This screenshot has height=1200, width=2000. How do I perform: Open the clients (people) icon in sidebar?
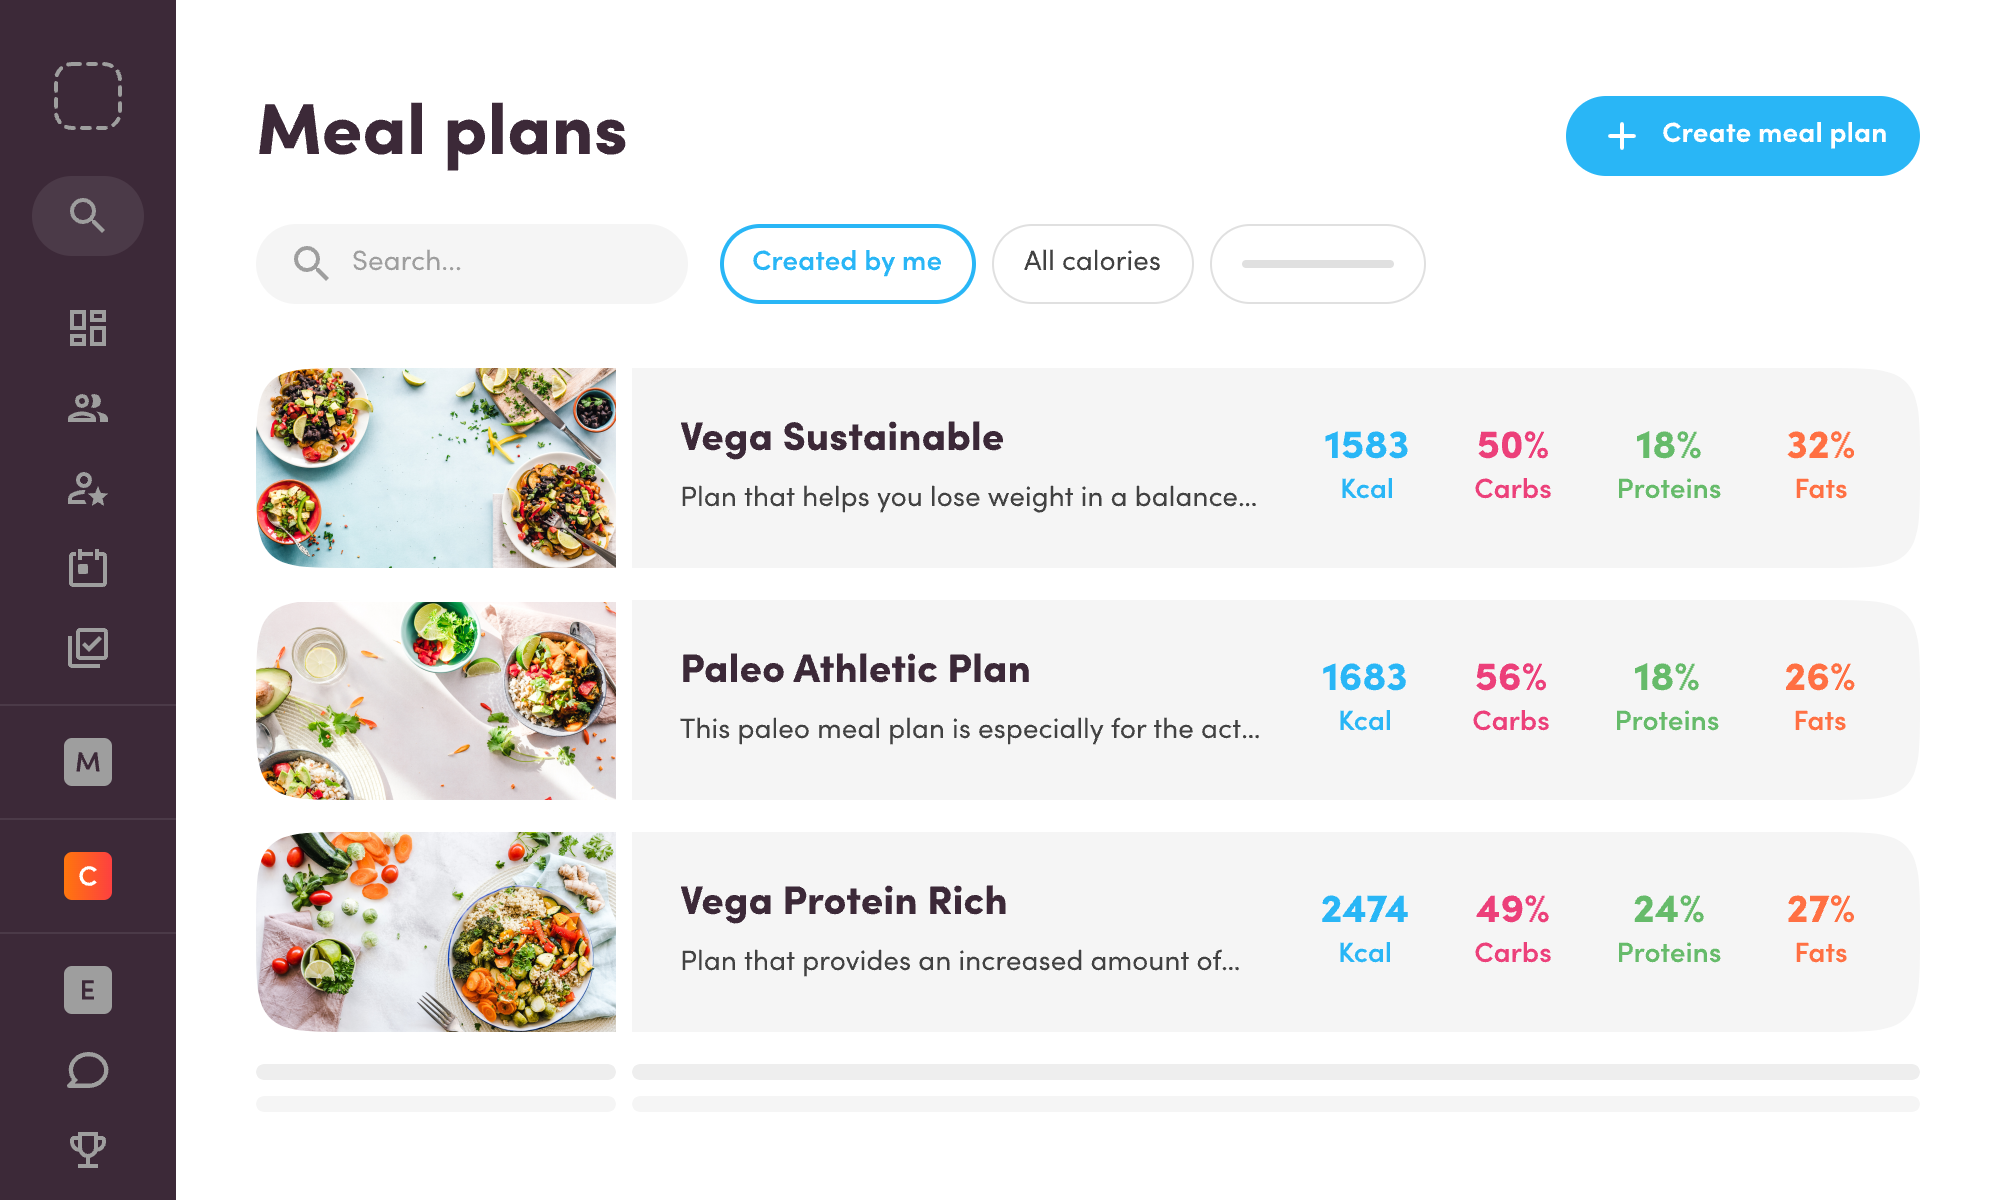(x=88, y=408)
